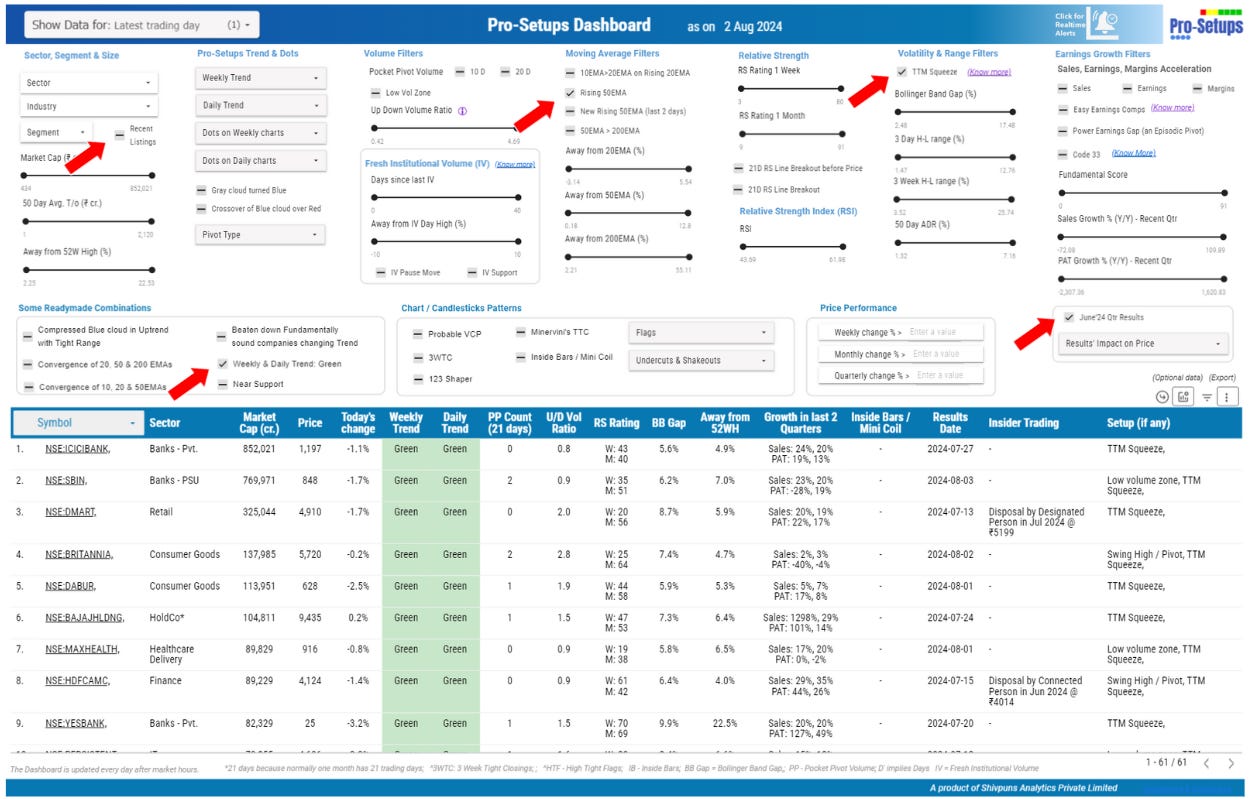1252x799 pixels.
Task: Uncheck June'24 Qtr Results checkbox
Action: 1069,317
